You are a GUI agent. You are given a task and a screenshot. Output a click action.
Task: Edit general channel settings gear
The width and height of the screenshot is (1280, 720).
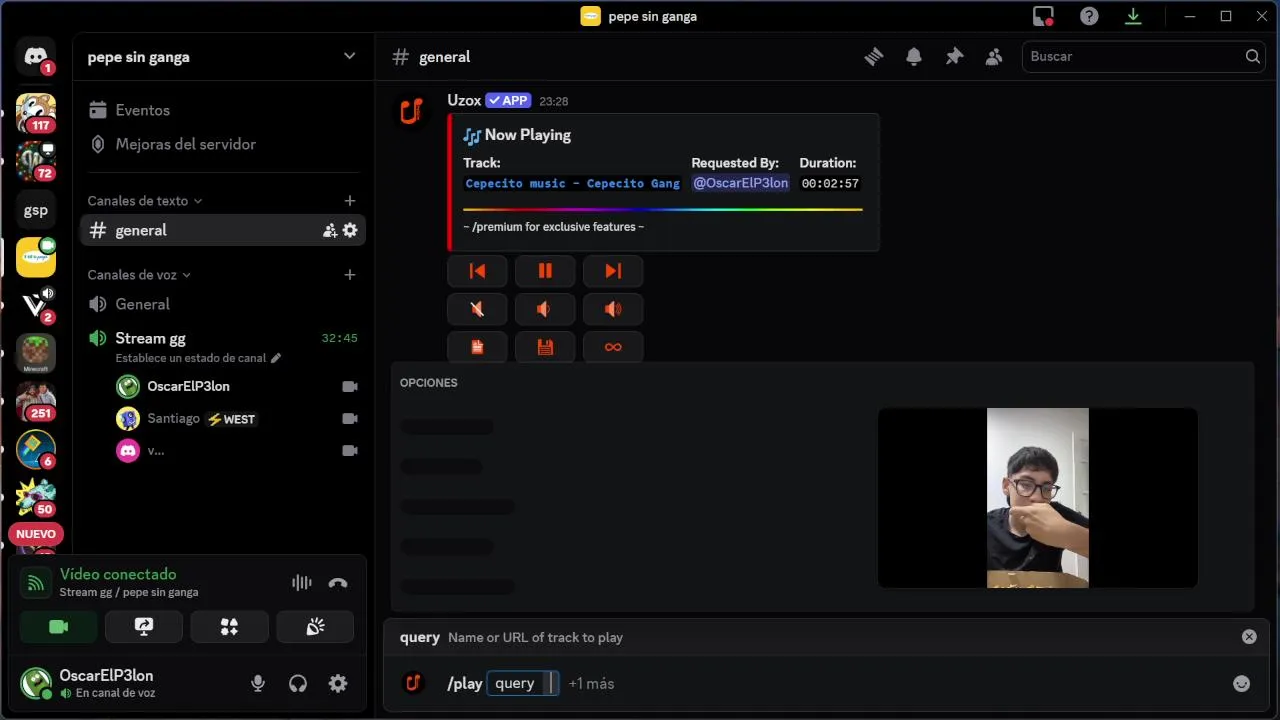coord(350,231)
